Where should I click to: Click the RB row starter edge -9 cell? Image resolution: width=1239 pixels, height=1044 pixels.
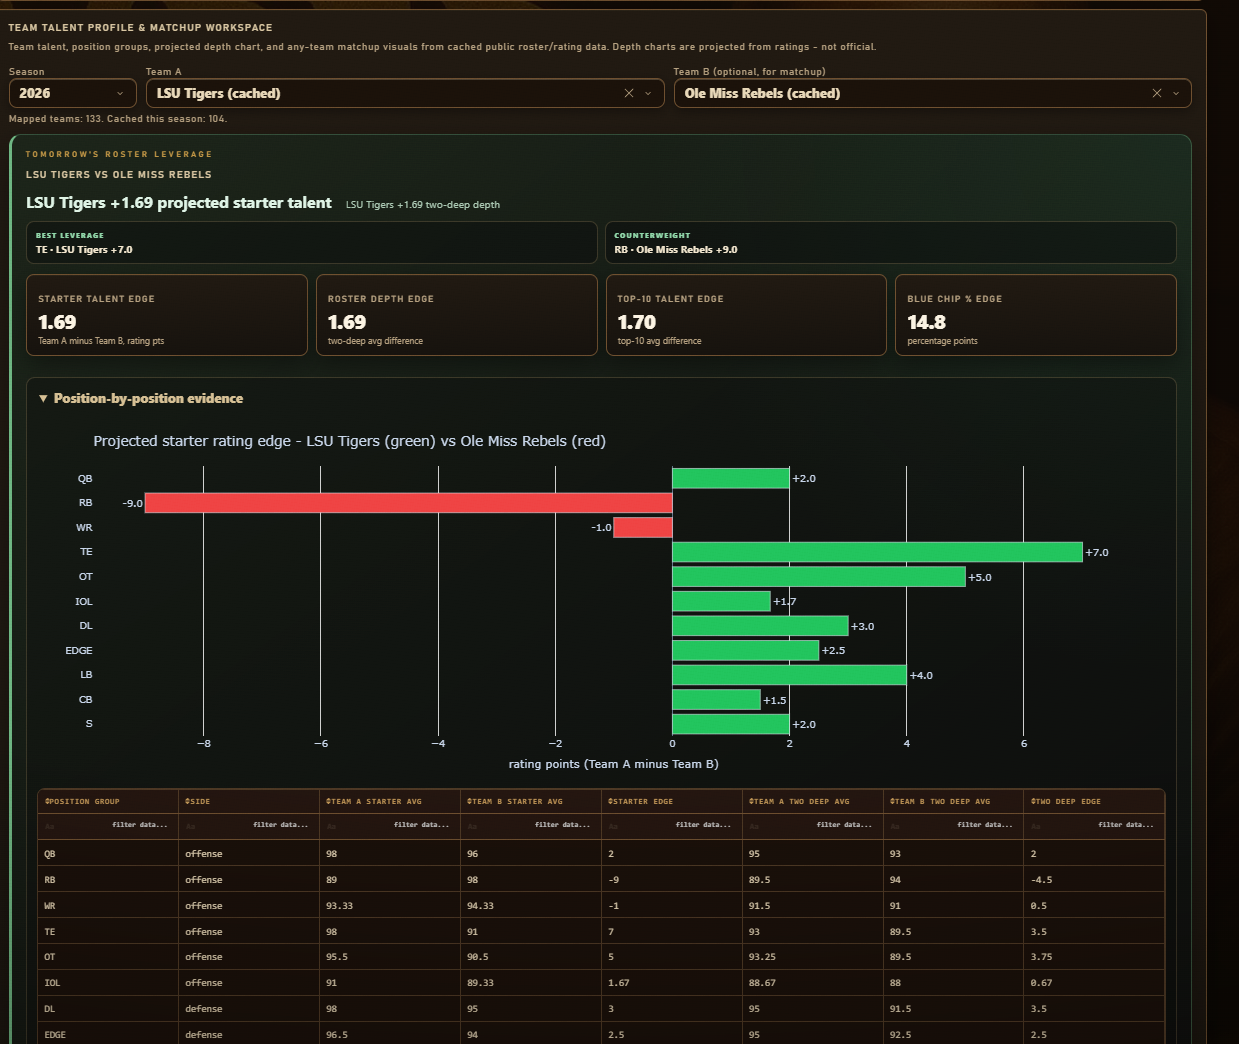coord(671,880)
